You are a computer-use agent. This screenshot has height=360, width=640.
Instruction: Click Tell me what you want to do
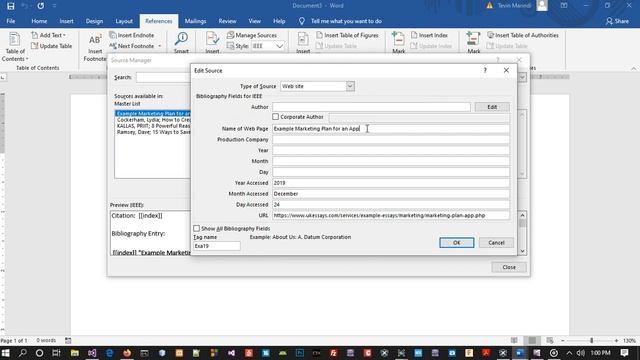point(346,21)
